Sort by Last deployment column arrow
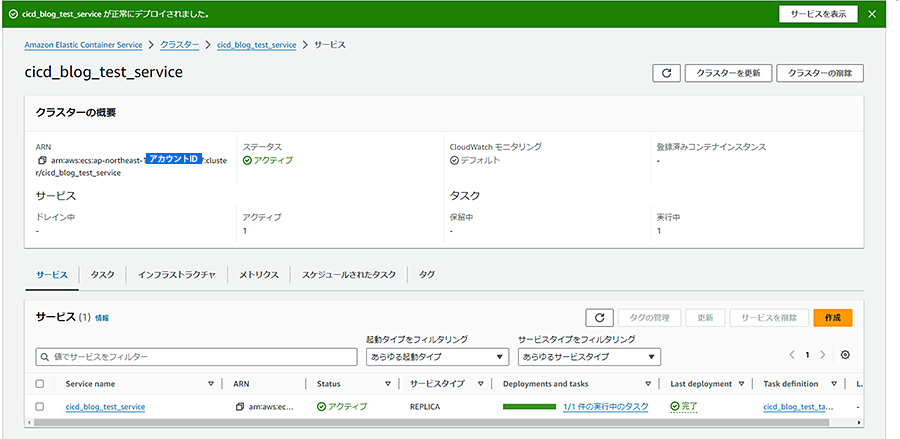This screenshot has height=439, width=900. click(741, 384)
